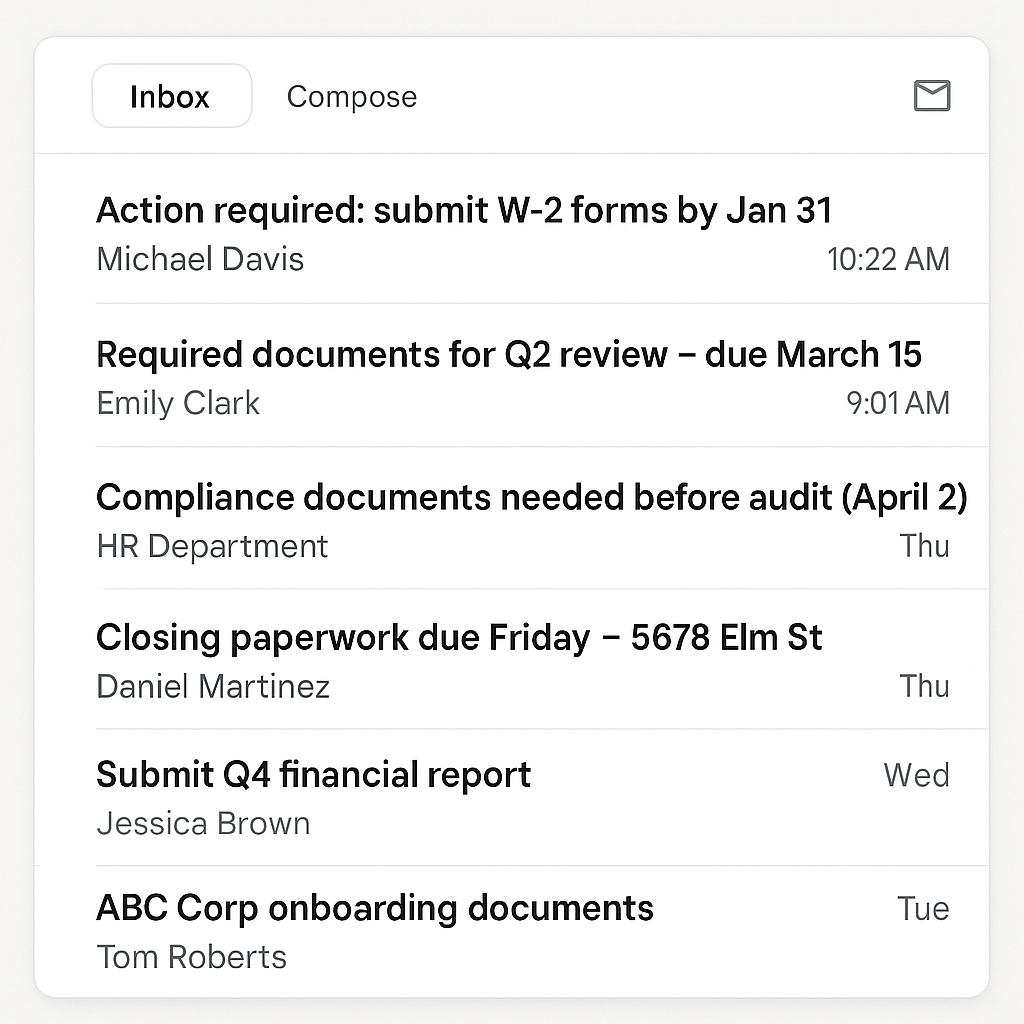This screenshot has height=1024, width=1024.
Task: Click the envelope mail icon
Action: coord(932,96)
